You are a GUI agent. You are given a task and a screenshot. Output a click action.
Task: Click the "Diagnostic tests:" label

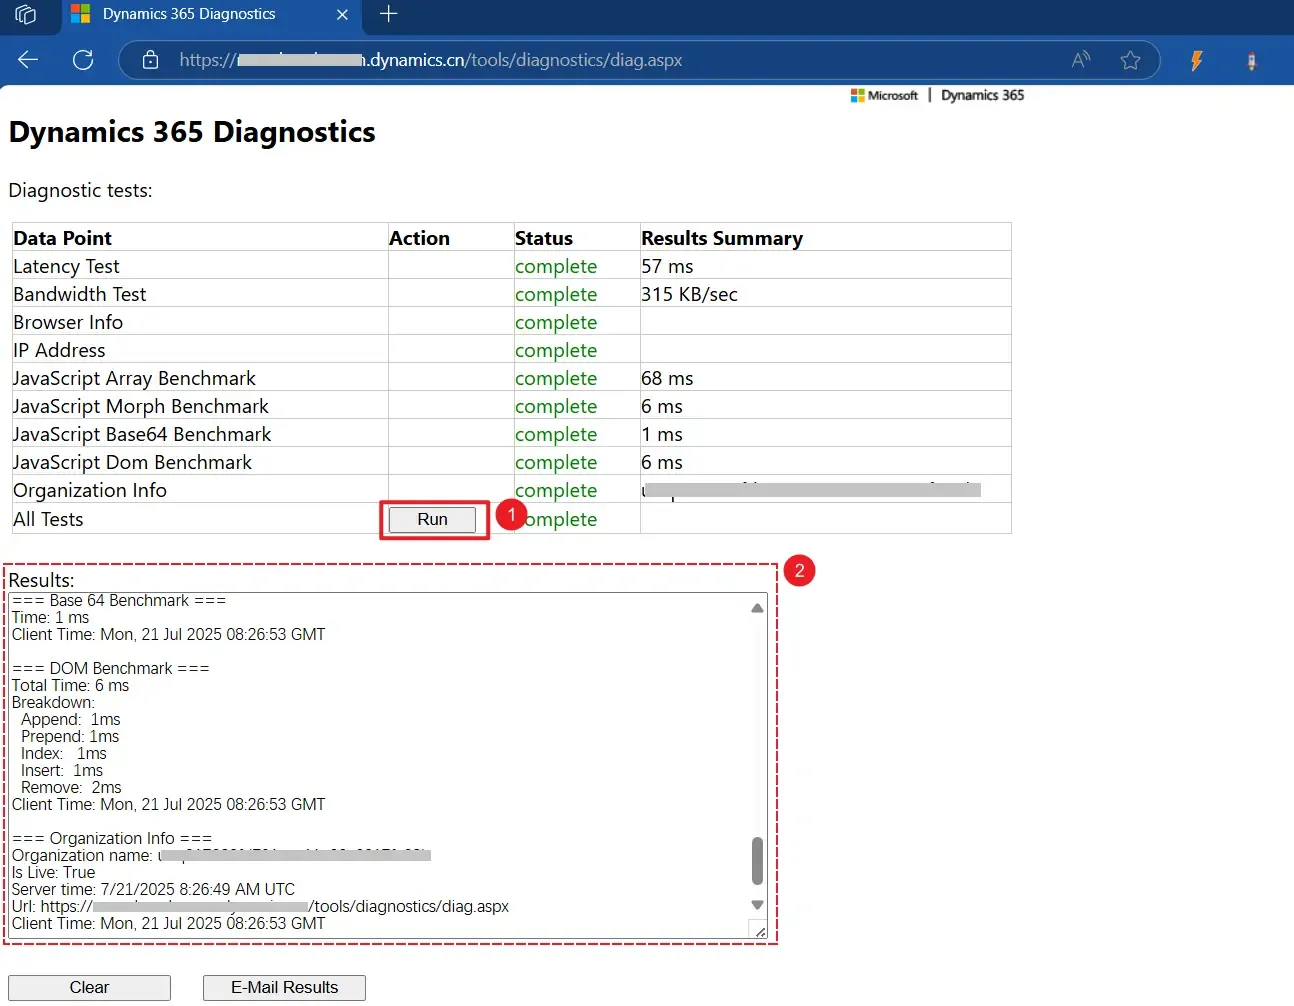(x=80, y=190)
